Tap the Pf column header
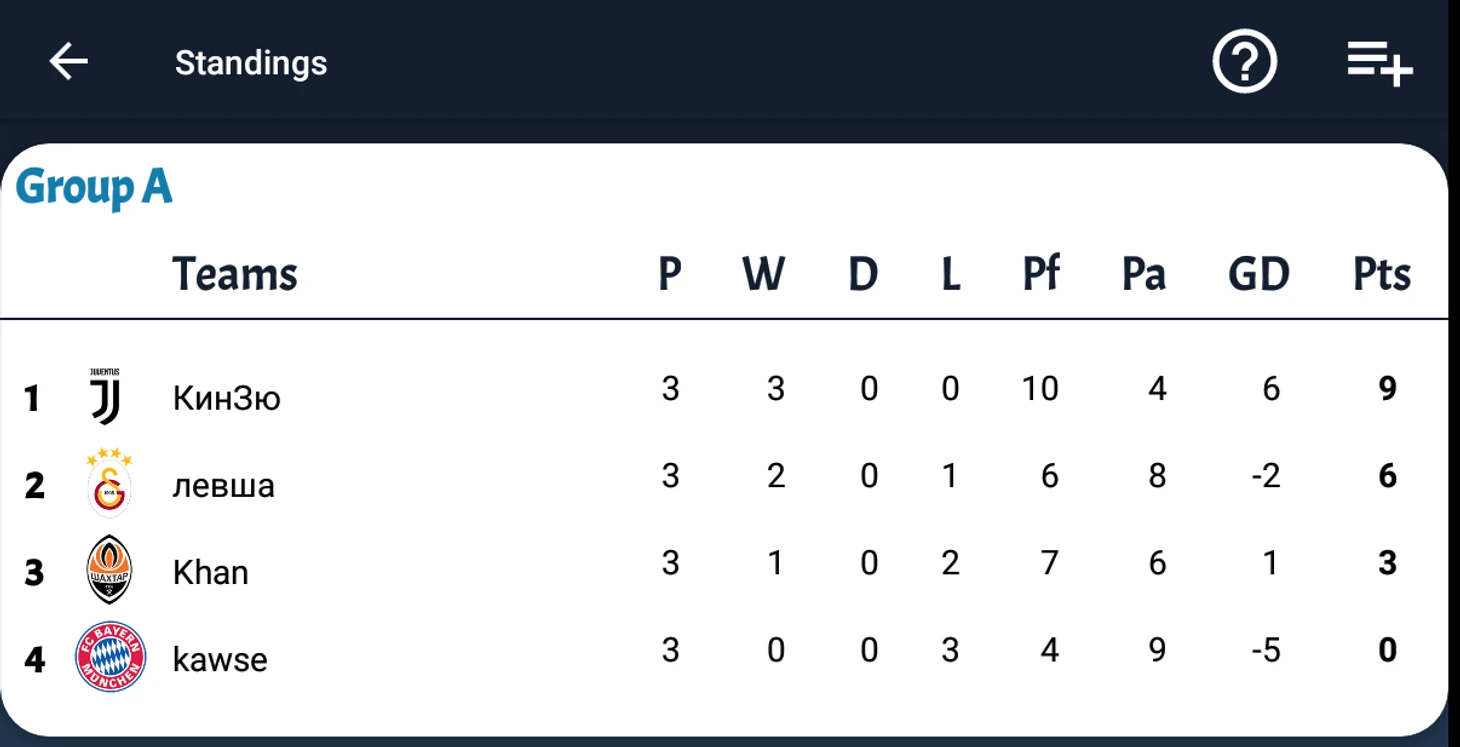Image resolution: width=1460 pixels, height=747 pixels. pos(1041,273)
